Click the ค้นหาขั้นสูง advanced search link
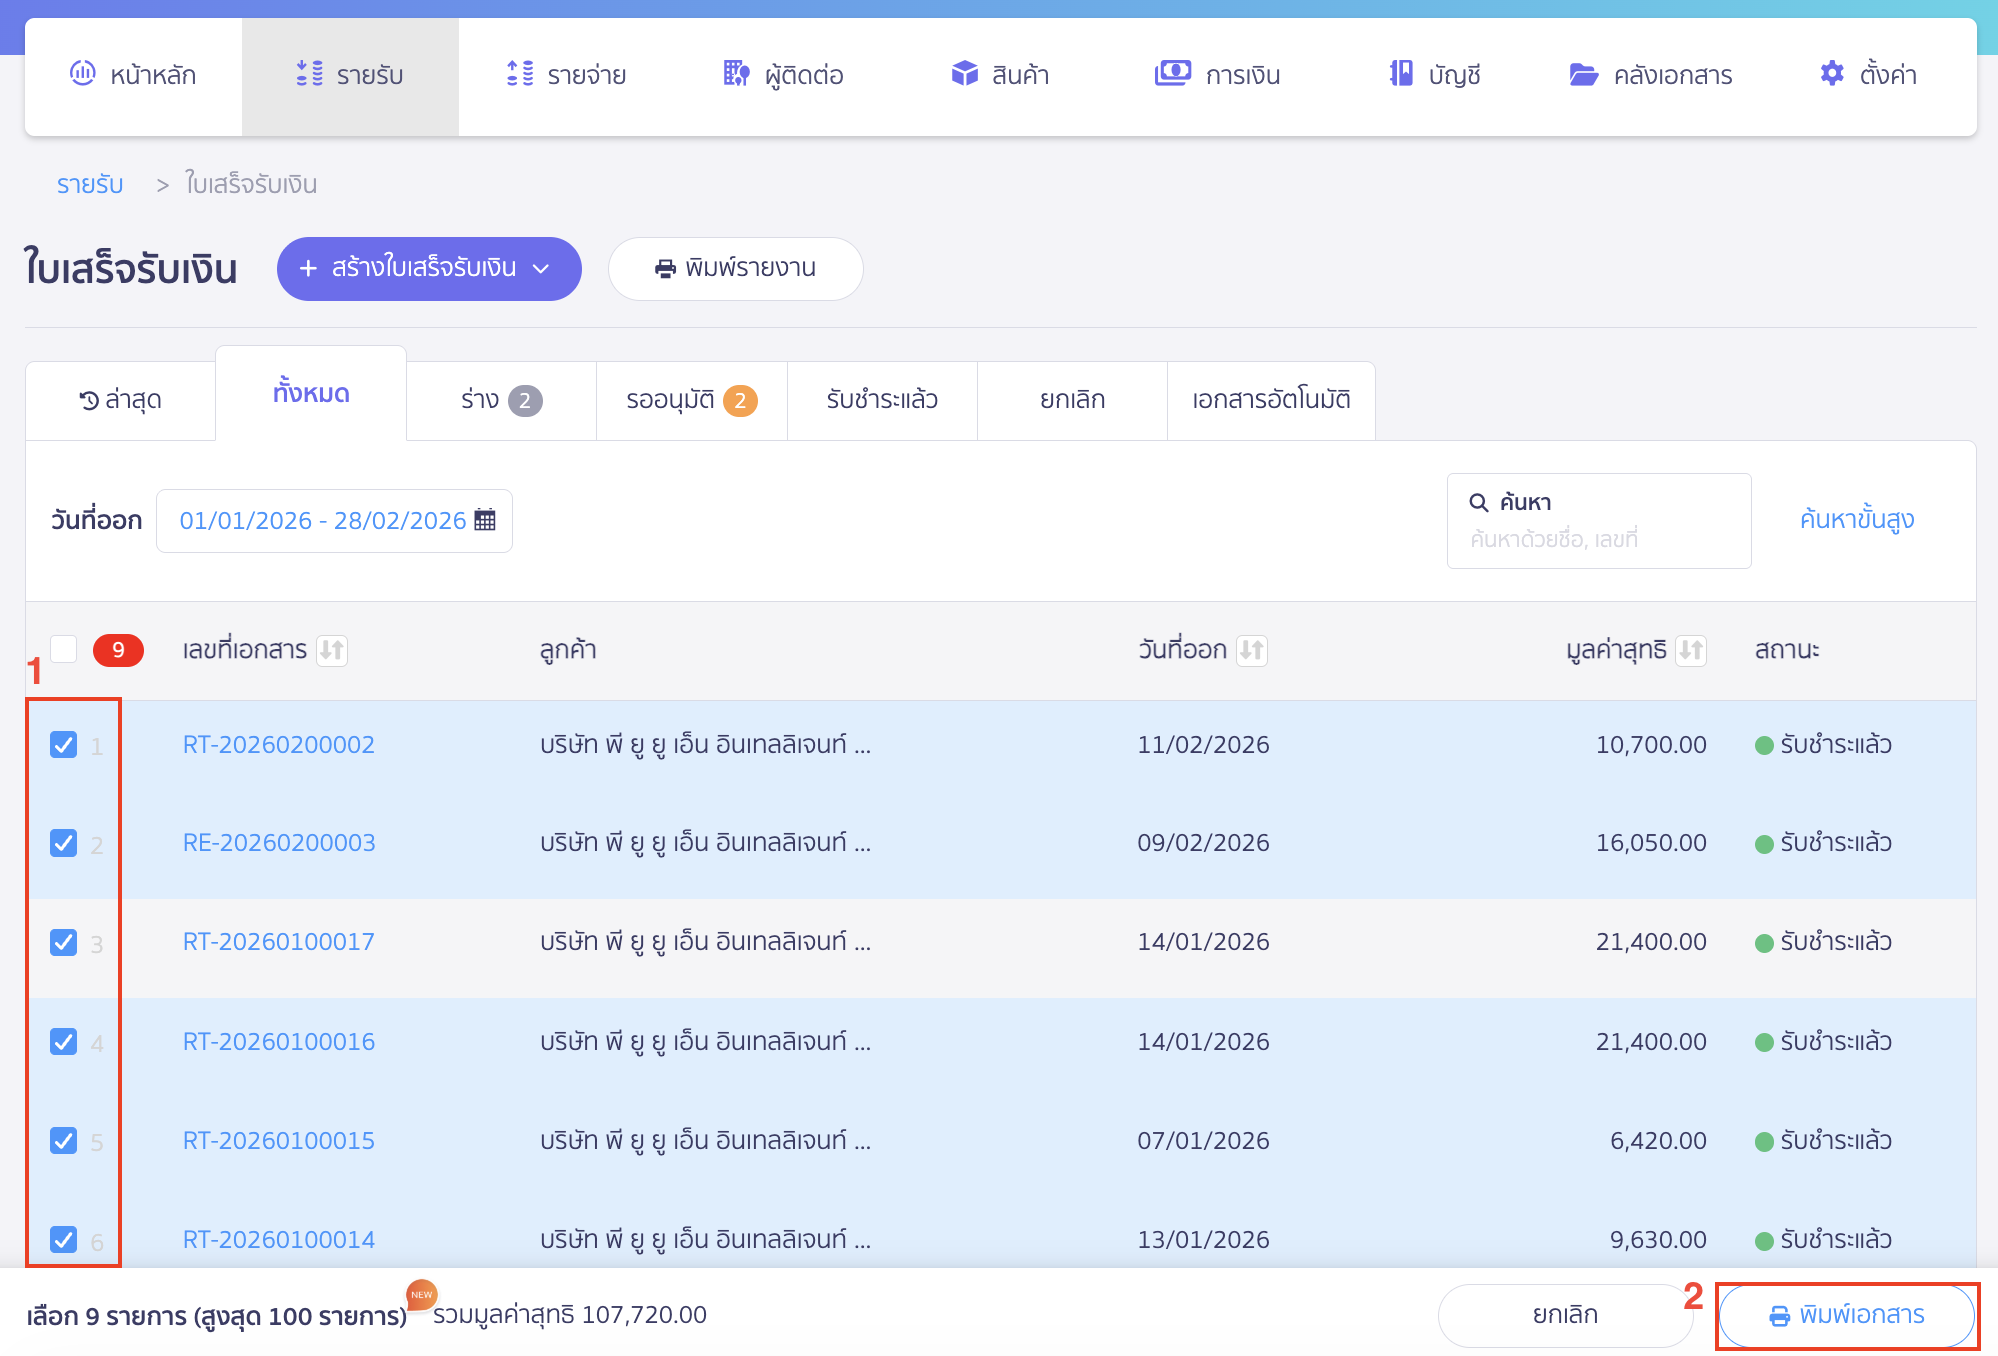The height and width of the screenshot is (1356, 1998). tap(1856, 520)
